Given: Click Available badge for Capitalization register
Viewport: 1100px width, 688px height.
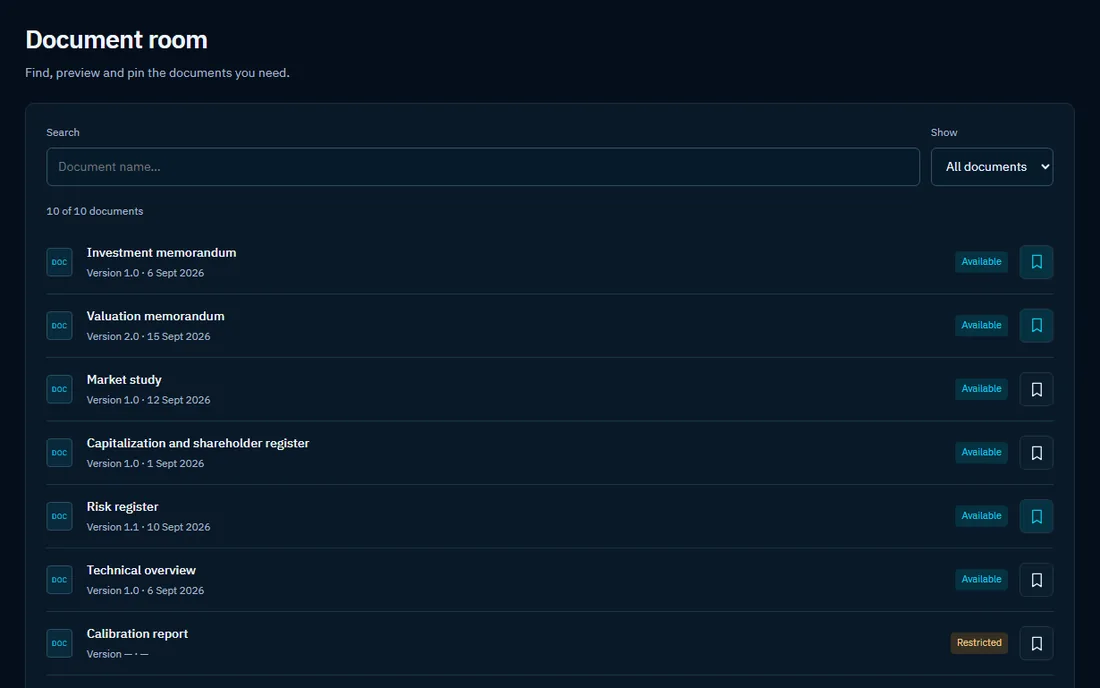Looking at the screenshot, I should point(981,452).
